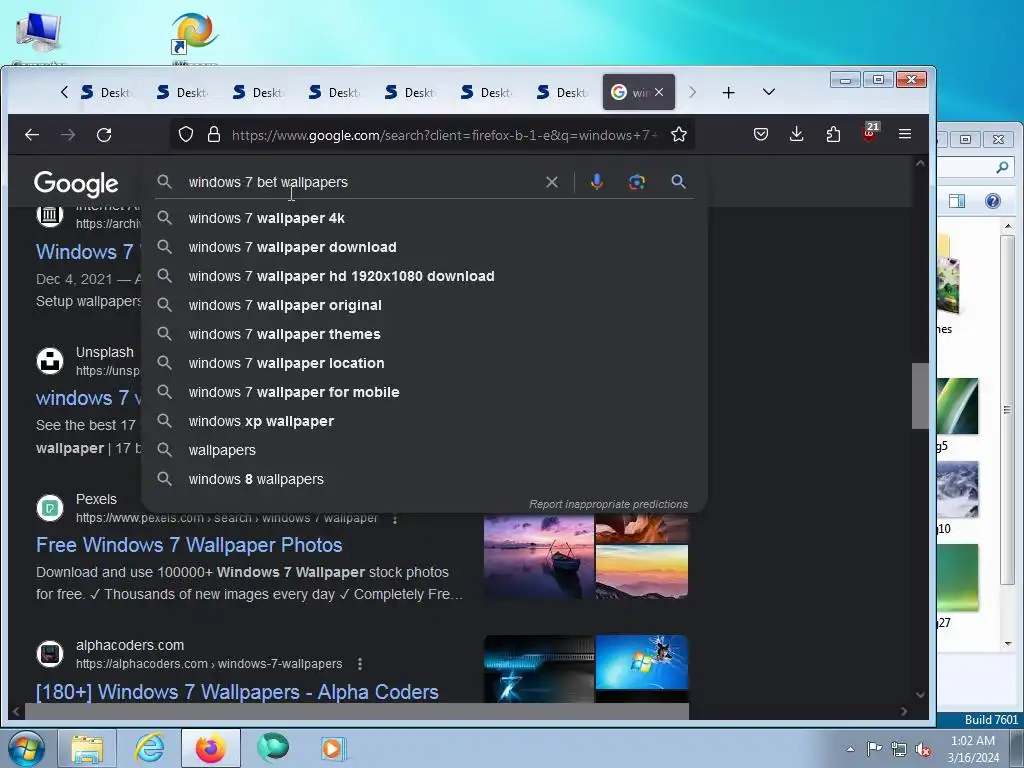Click the grayed-out forward arrow in Firefox
1024x768 pixels.
68,135
